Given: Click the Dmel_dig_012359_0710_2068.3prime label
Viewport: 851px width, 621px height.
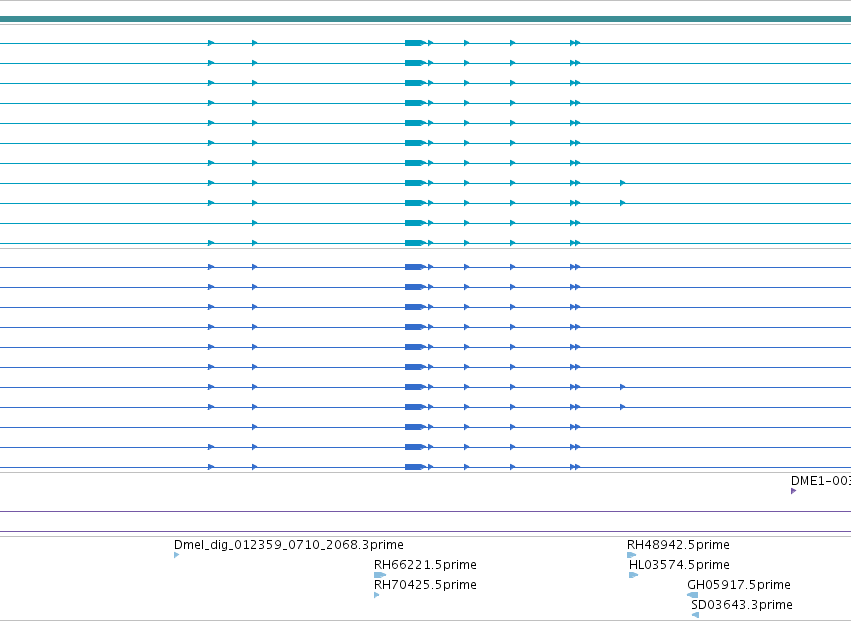Looking at the screenshot, I should click(x=289, y=544).
